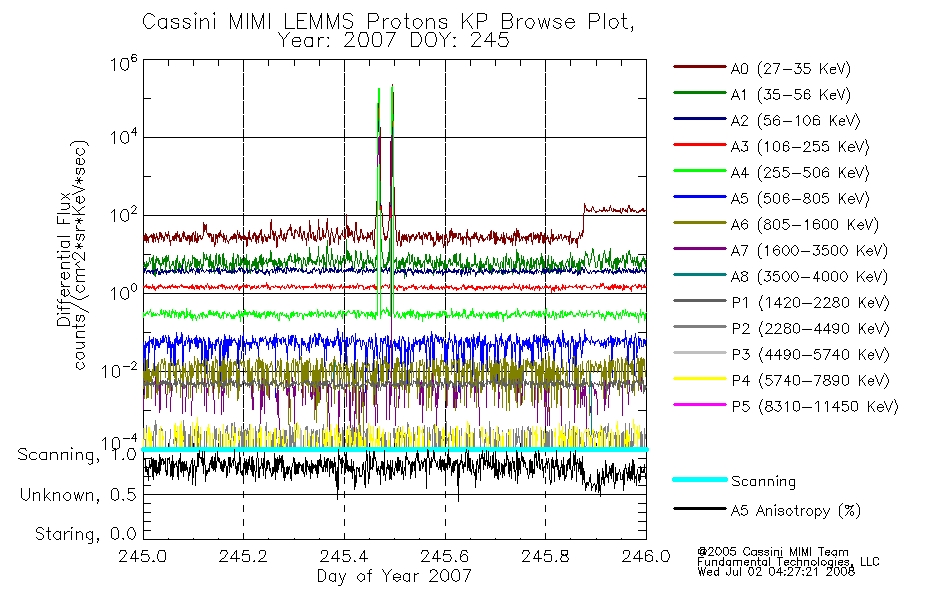Click the A4 (255-506 KeV) legend label
Image resolution: width=950 pixels, height=600 pixels.
point(799,173)
